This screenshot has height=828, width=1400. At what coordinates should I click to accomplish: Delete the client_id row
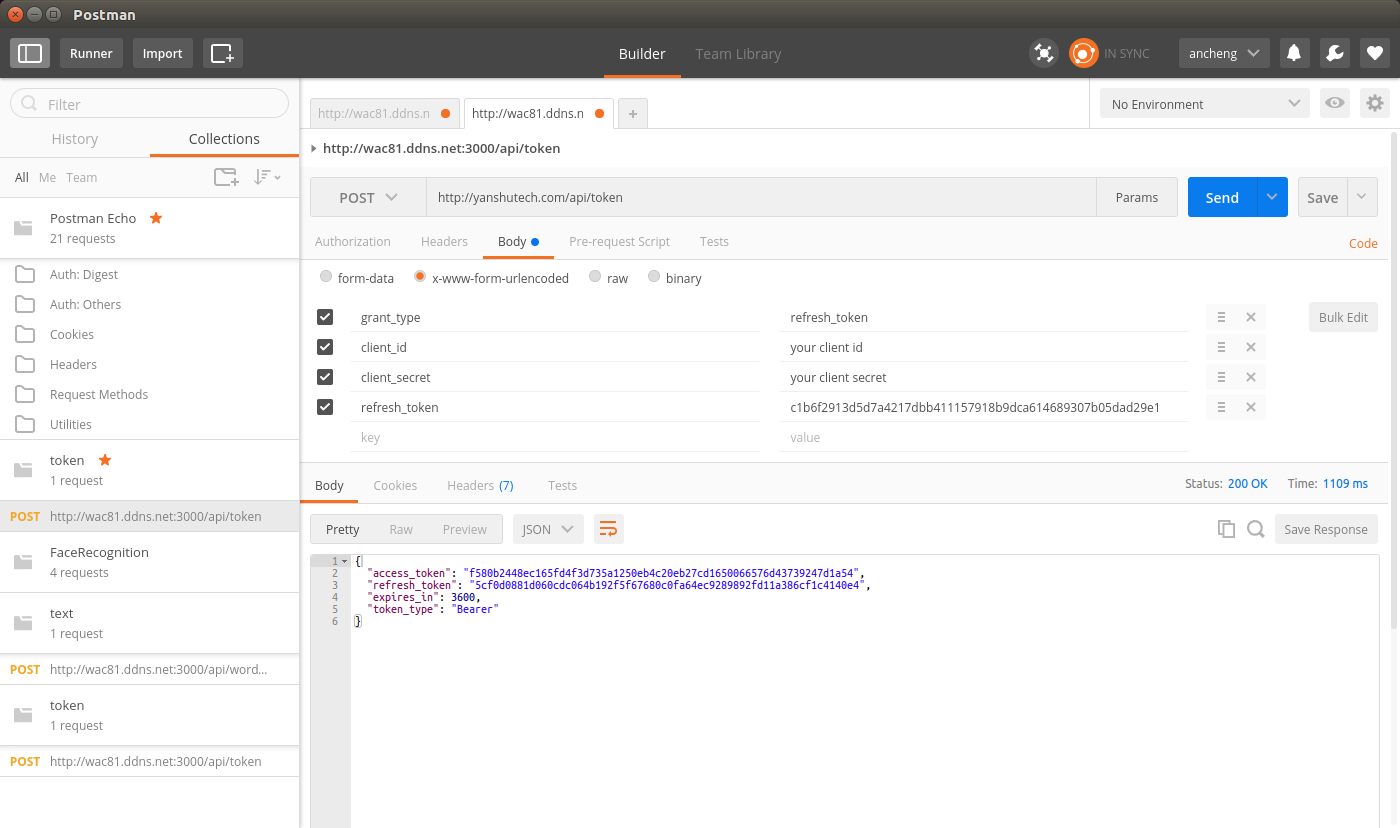tap(1251, 347)
